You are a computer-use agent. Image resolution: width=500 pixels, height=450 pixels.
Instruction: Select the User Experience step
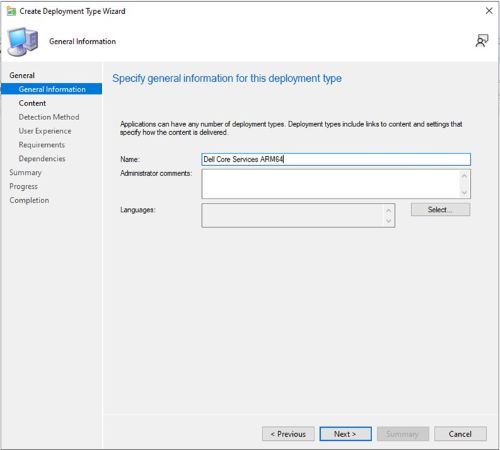tap(45, 131)
